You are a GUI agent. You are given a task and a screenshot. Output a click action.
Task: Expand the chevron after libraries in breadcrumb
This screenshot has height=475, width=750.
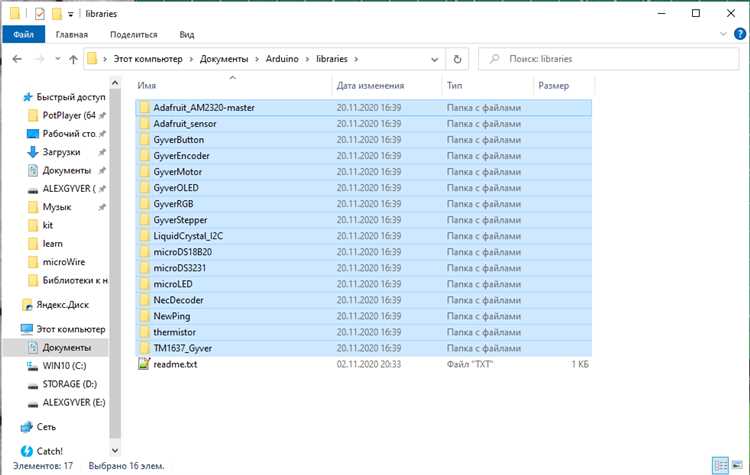[356, 59]
